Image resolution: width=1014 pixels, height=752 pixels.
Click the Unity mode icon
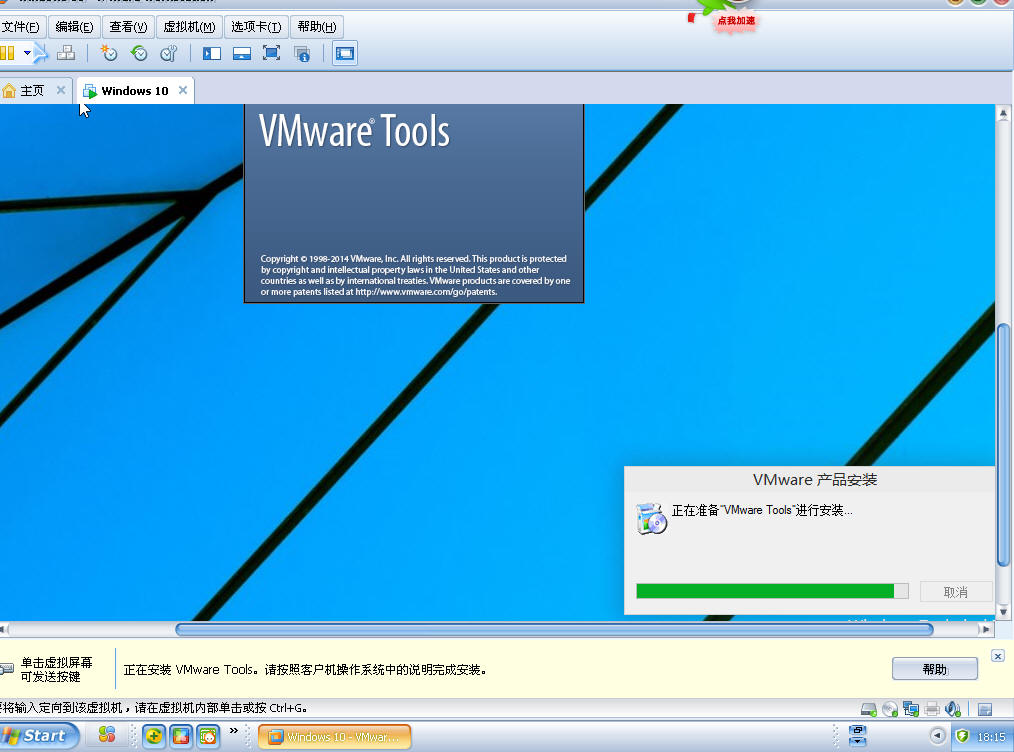pyautogui.click(x=302, y=54)
